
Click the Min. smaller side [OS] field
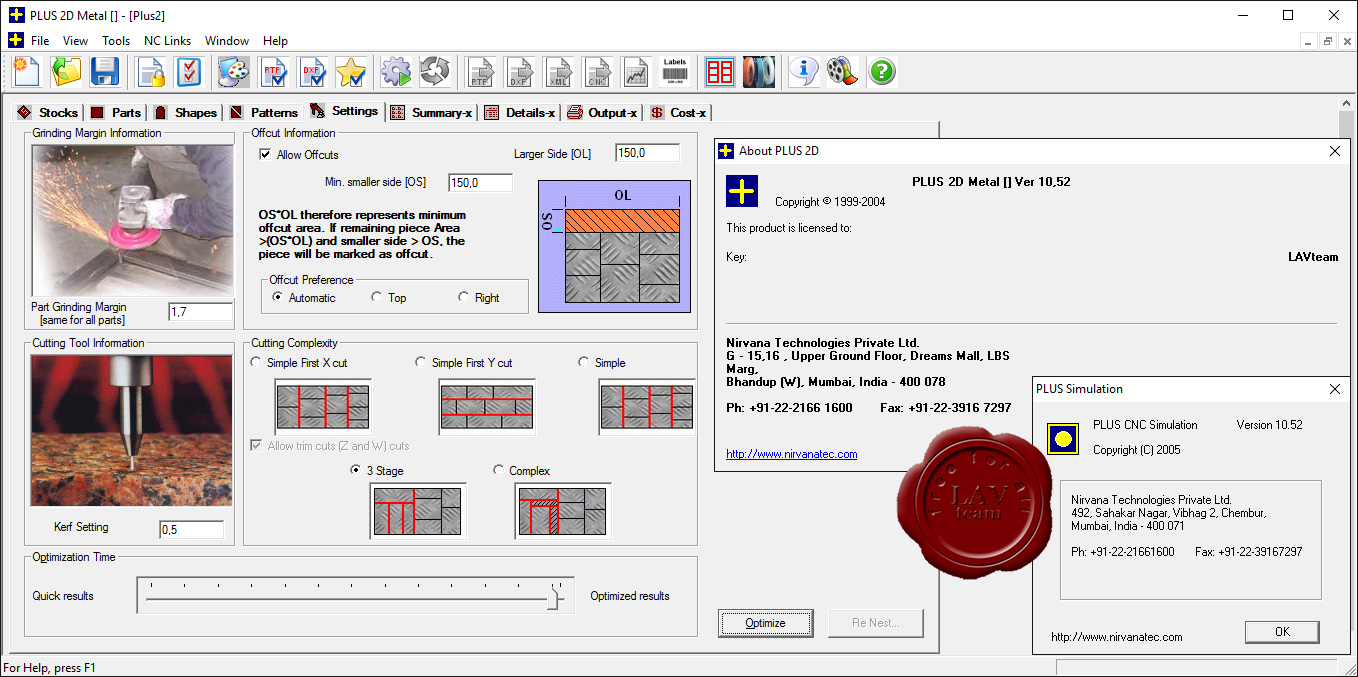tap(481, 183)
